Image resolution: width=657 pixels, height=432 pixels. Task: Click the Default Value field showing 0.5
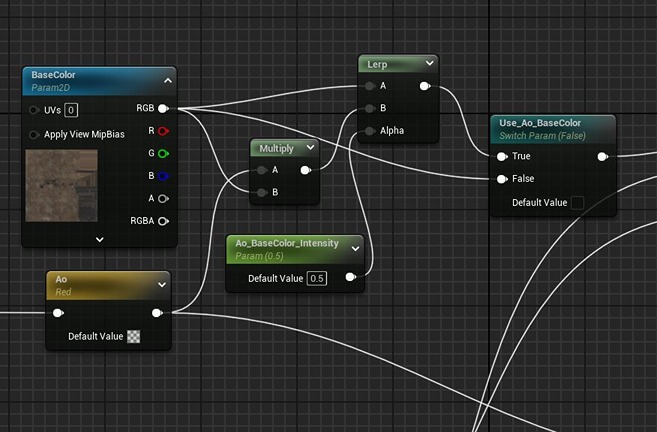pos(317,279)
